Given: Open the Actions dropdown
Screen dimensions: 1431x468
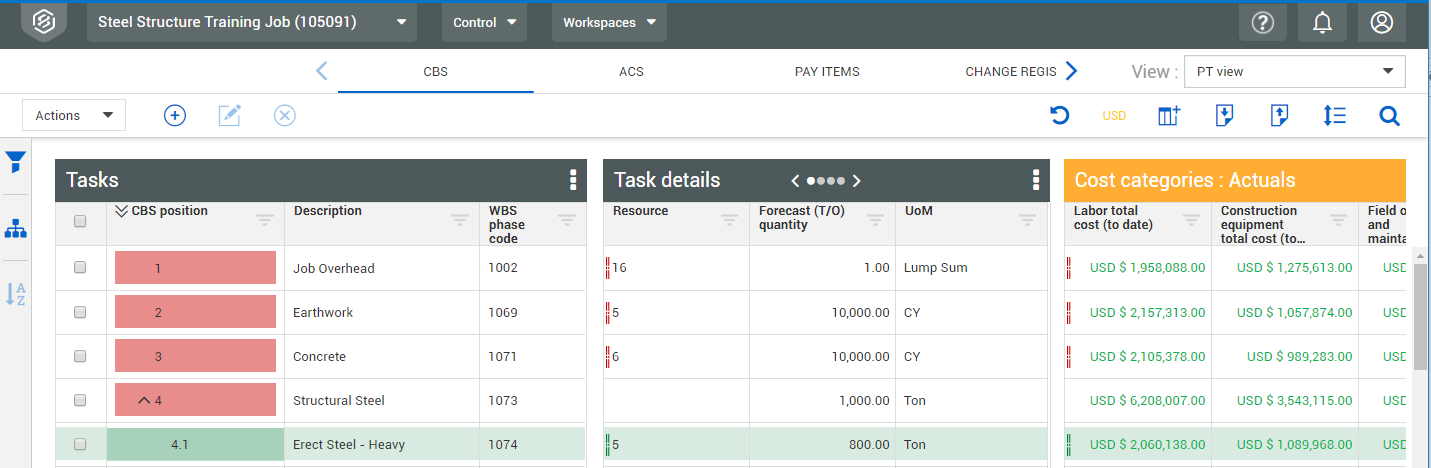Looking at the screenshot, I should tap(74, 116).
